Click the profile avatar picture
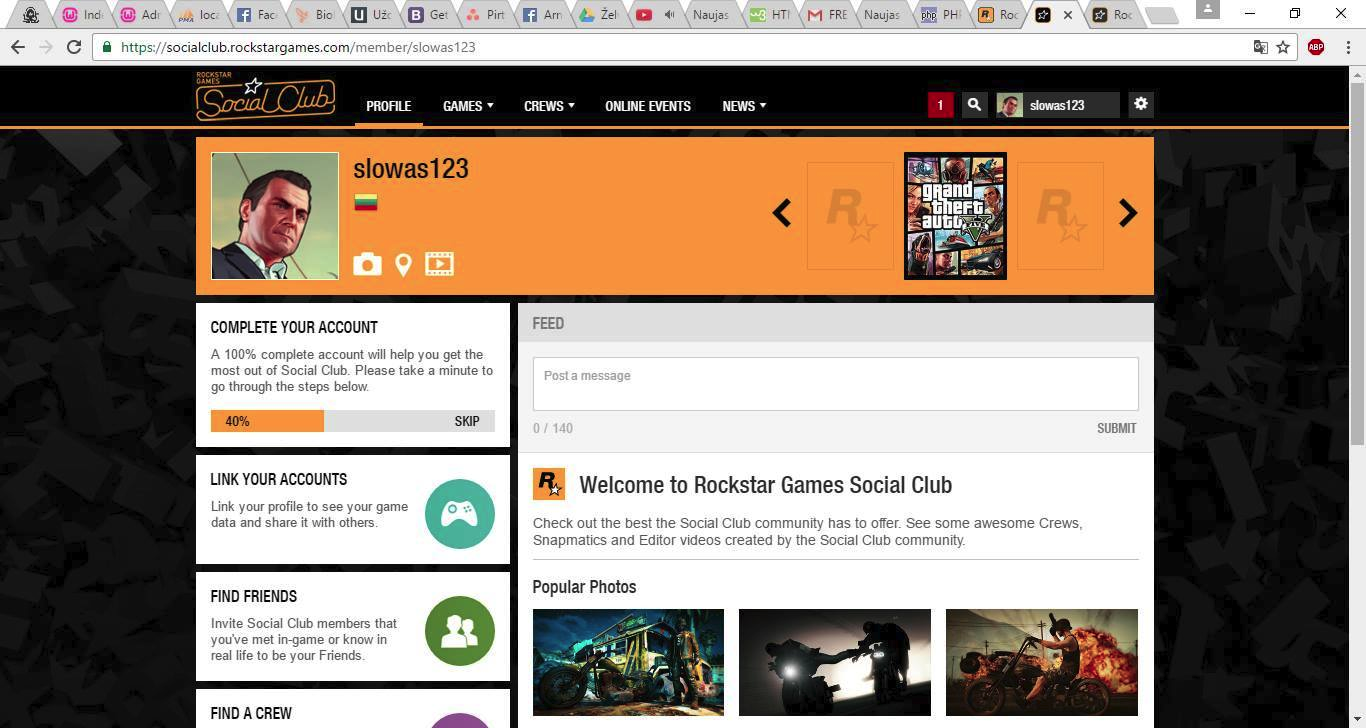The height and width of the screenshot is (728, 1366). click(x=275, y=216)
